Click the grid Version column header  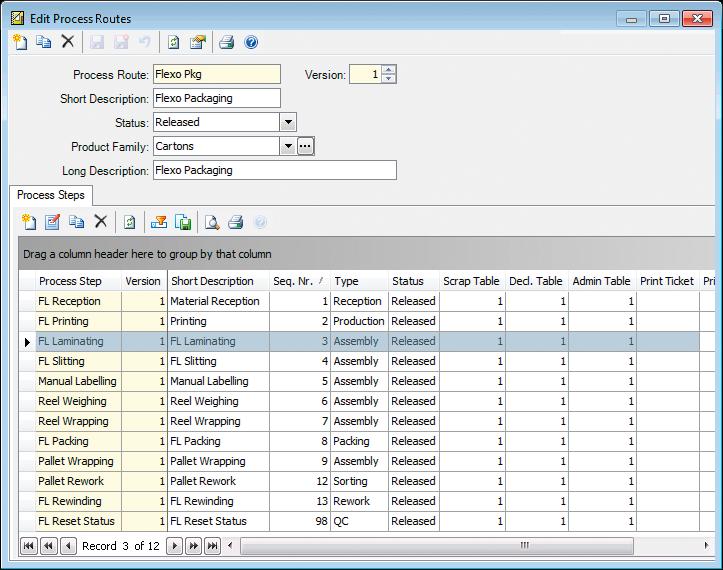click(144, 281)
